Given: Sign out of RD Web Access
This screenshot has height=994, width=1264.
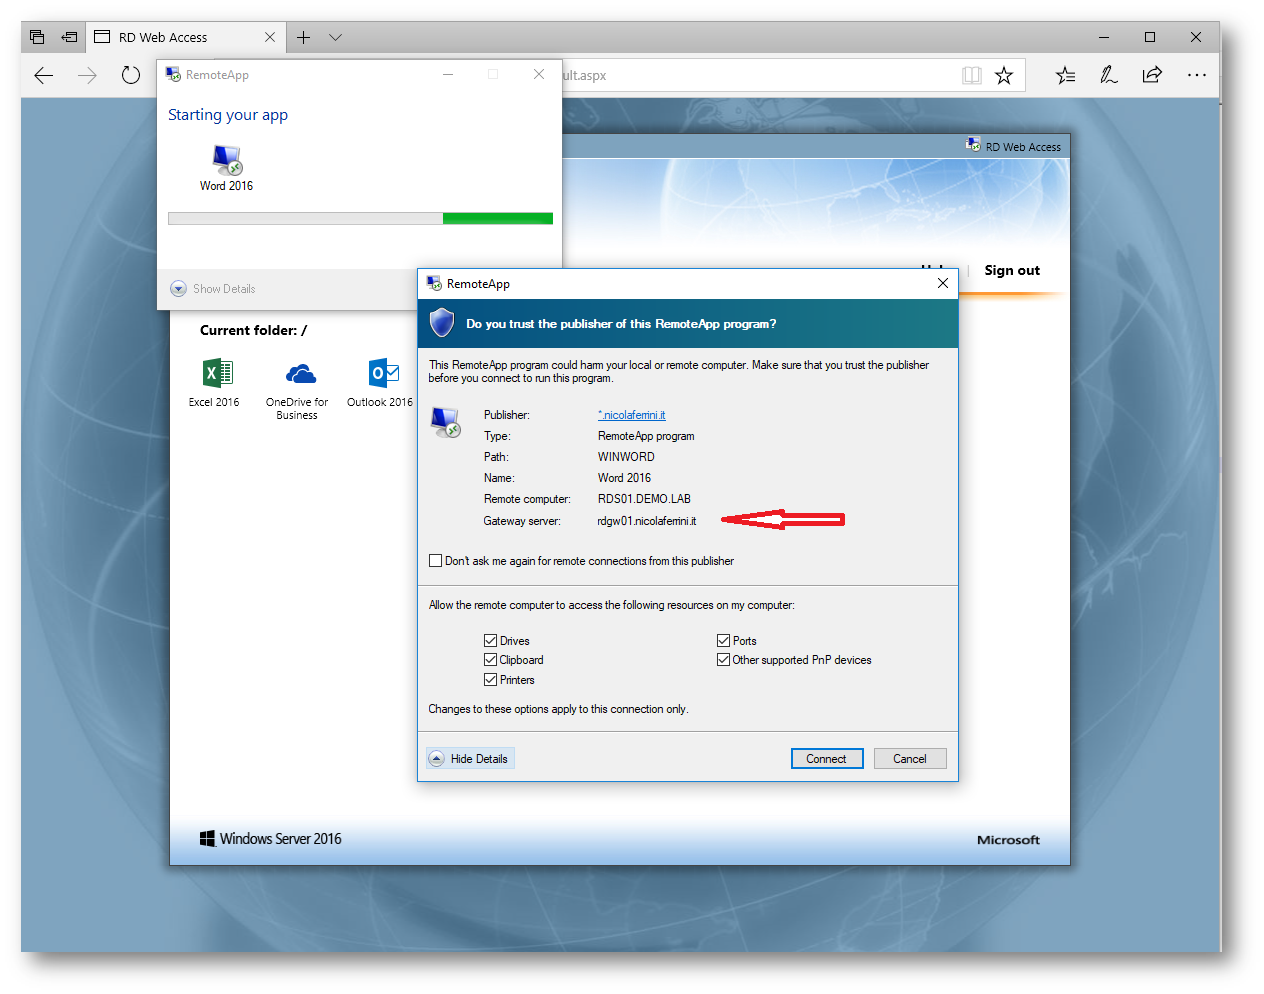Looking at the screenshot, I should (1012, 270).
